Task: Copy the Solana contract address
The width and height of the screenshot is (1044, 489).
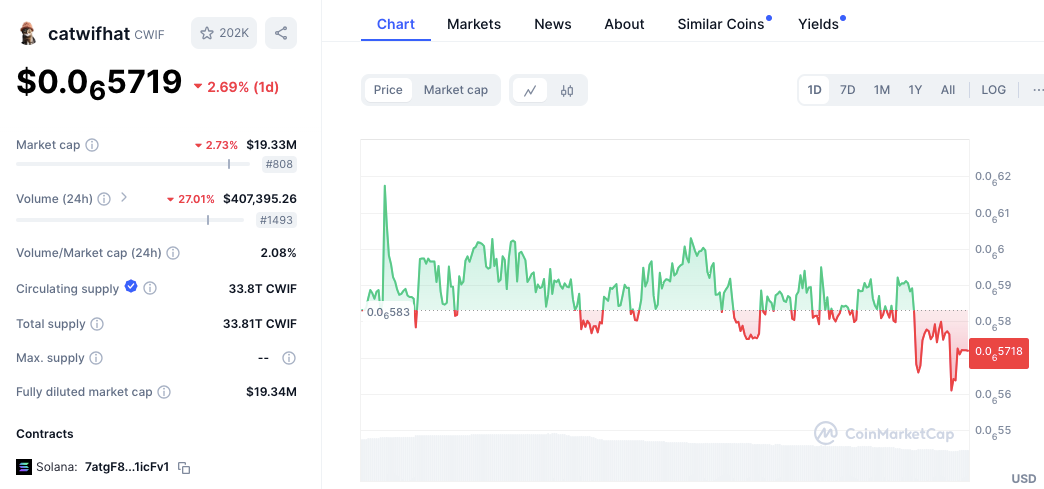Action: pos(184,468)
